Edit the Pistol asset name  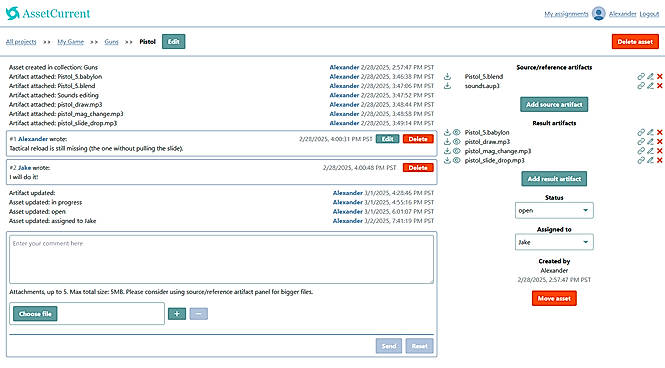(x=173, y=42)
